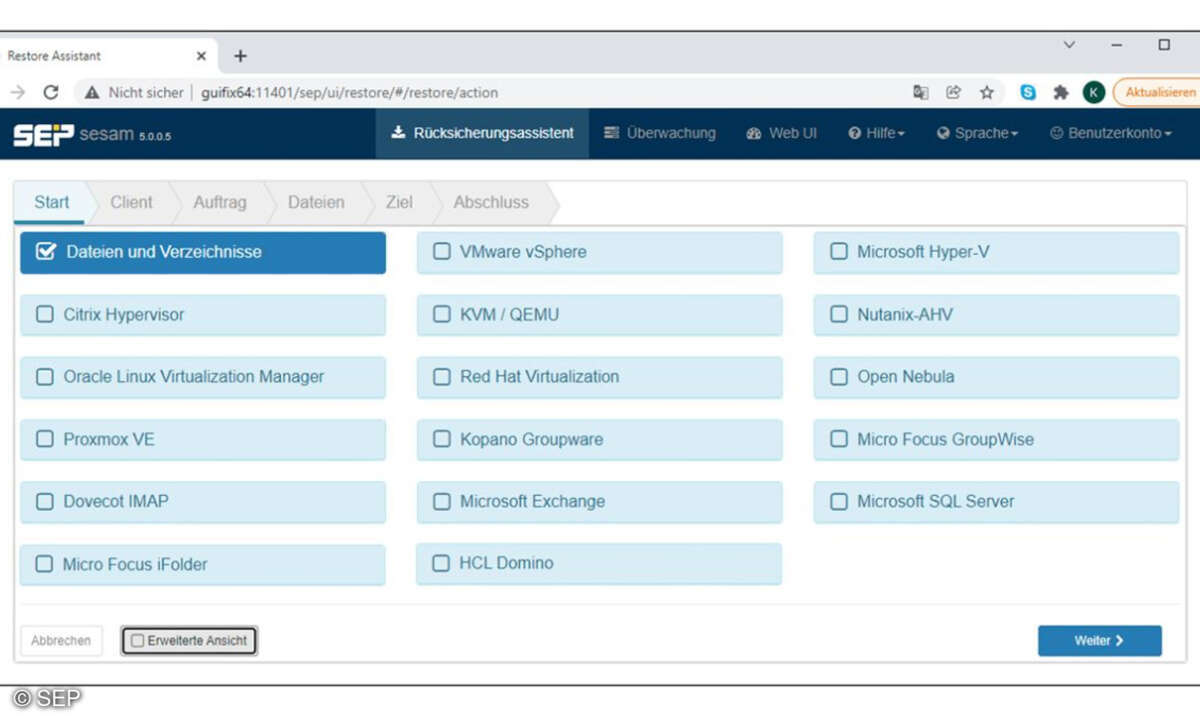Close the Restore Assistant tab
Screen dimensions: 1200x720
point(201,56)
